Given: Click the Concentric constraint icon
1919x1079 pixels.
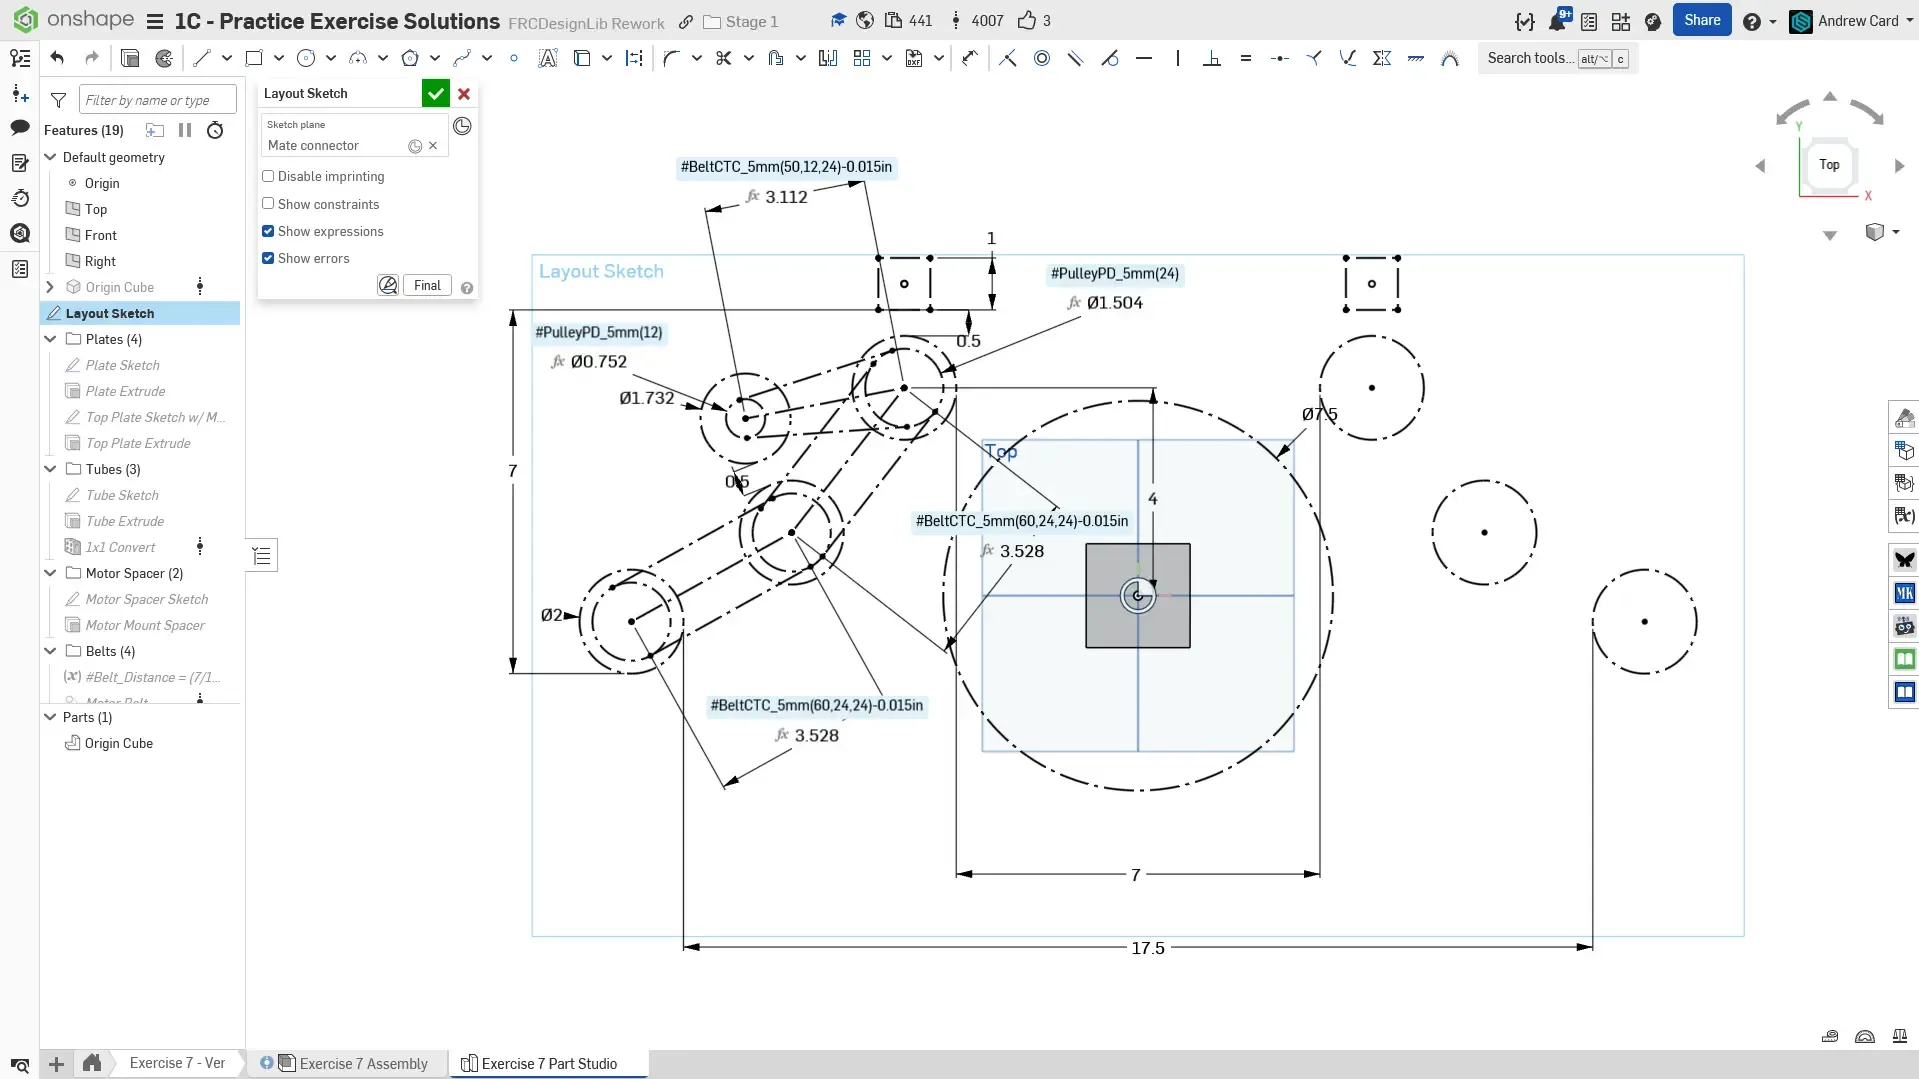Looking at the screenshot, I should (1042, 58).
